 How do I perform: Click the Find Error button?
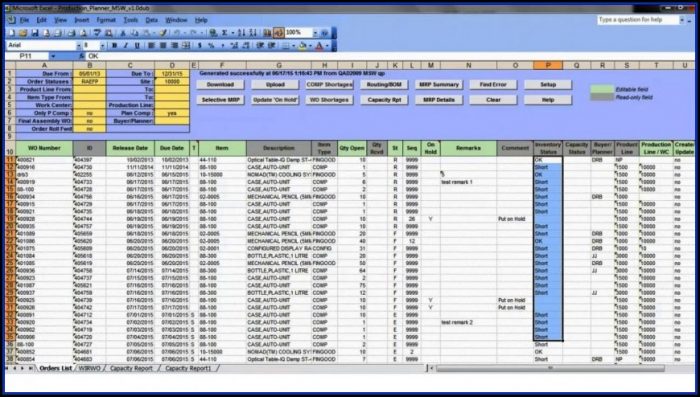click(x=493, y=84)
